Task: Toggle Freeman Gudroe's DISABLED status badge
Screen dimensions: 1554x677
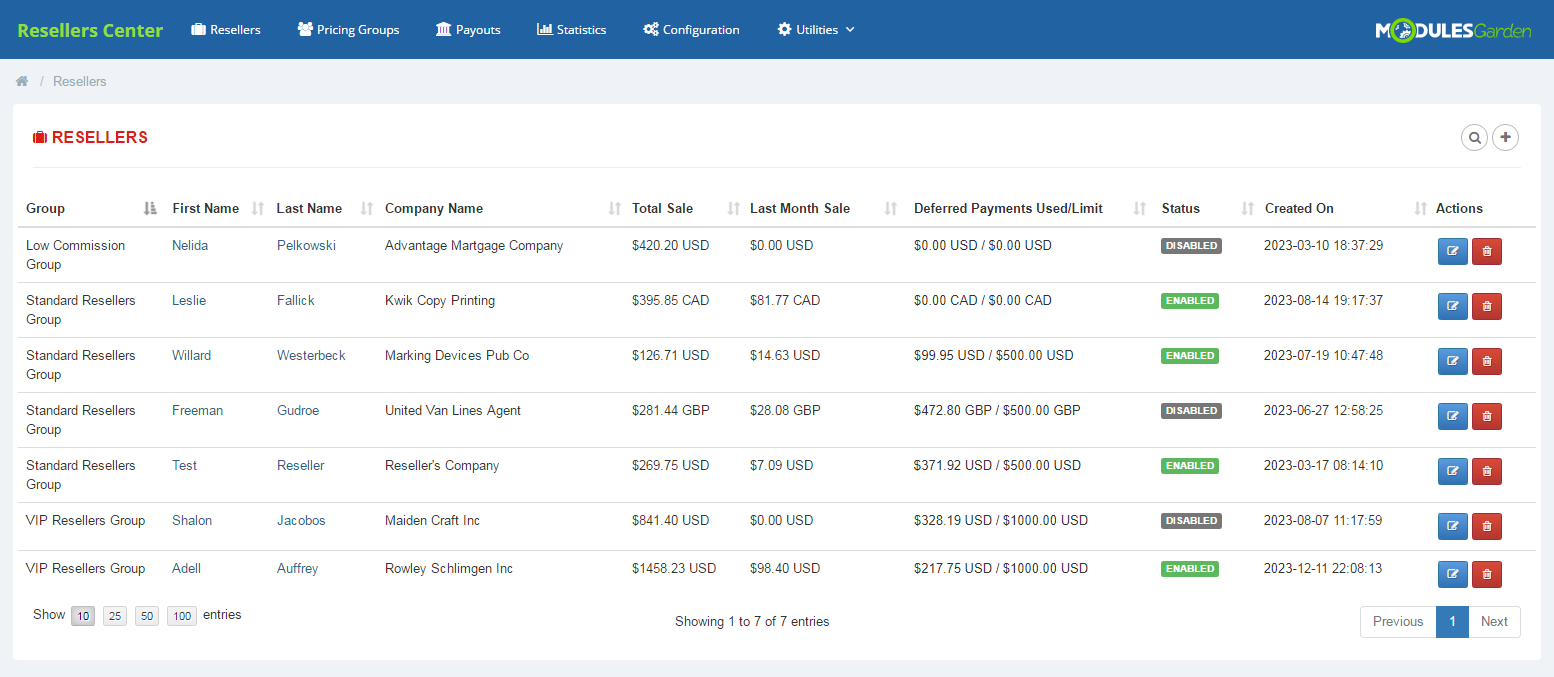Action: [x=1190, y=410]
